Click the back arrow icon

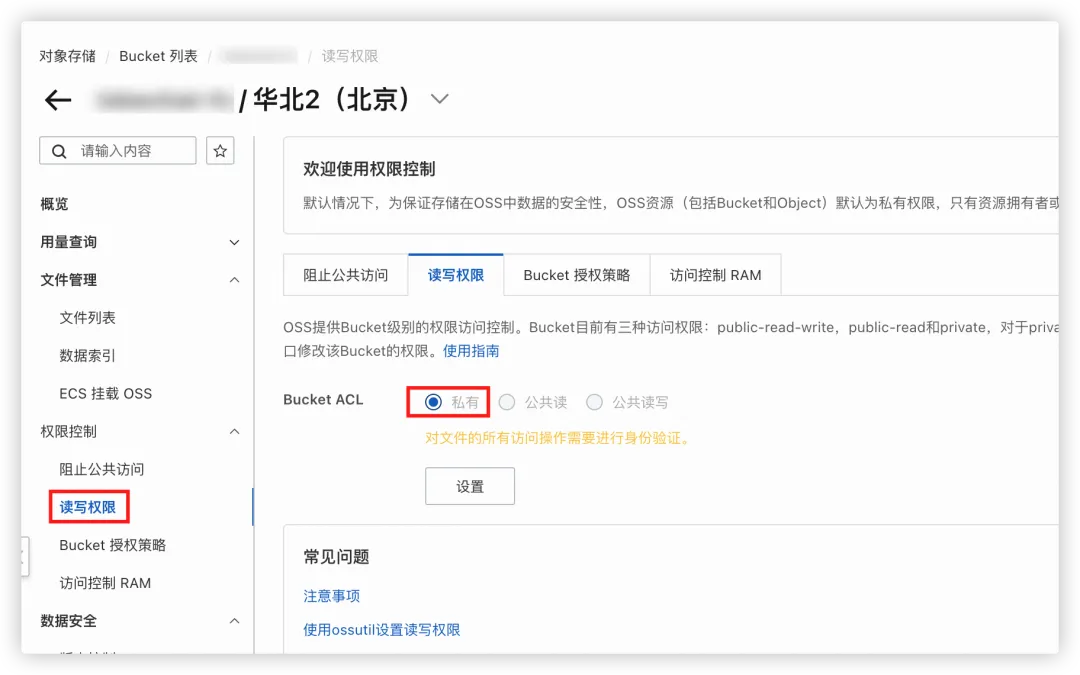click(x=58, y=101)
